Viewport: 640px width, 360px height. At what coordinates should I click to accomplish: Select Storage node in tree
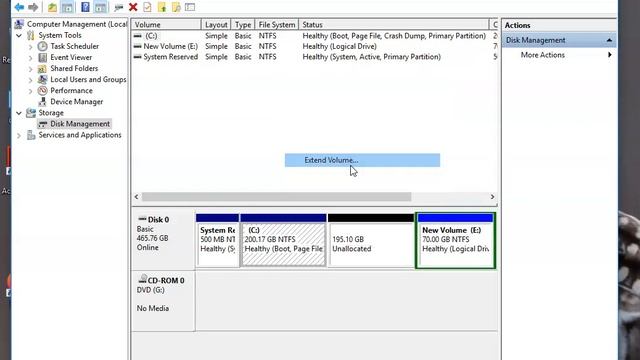pyautogui.click(x=51, y=112)
